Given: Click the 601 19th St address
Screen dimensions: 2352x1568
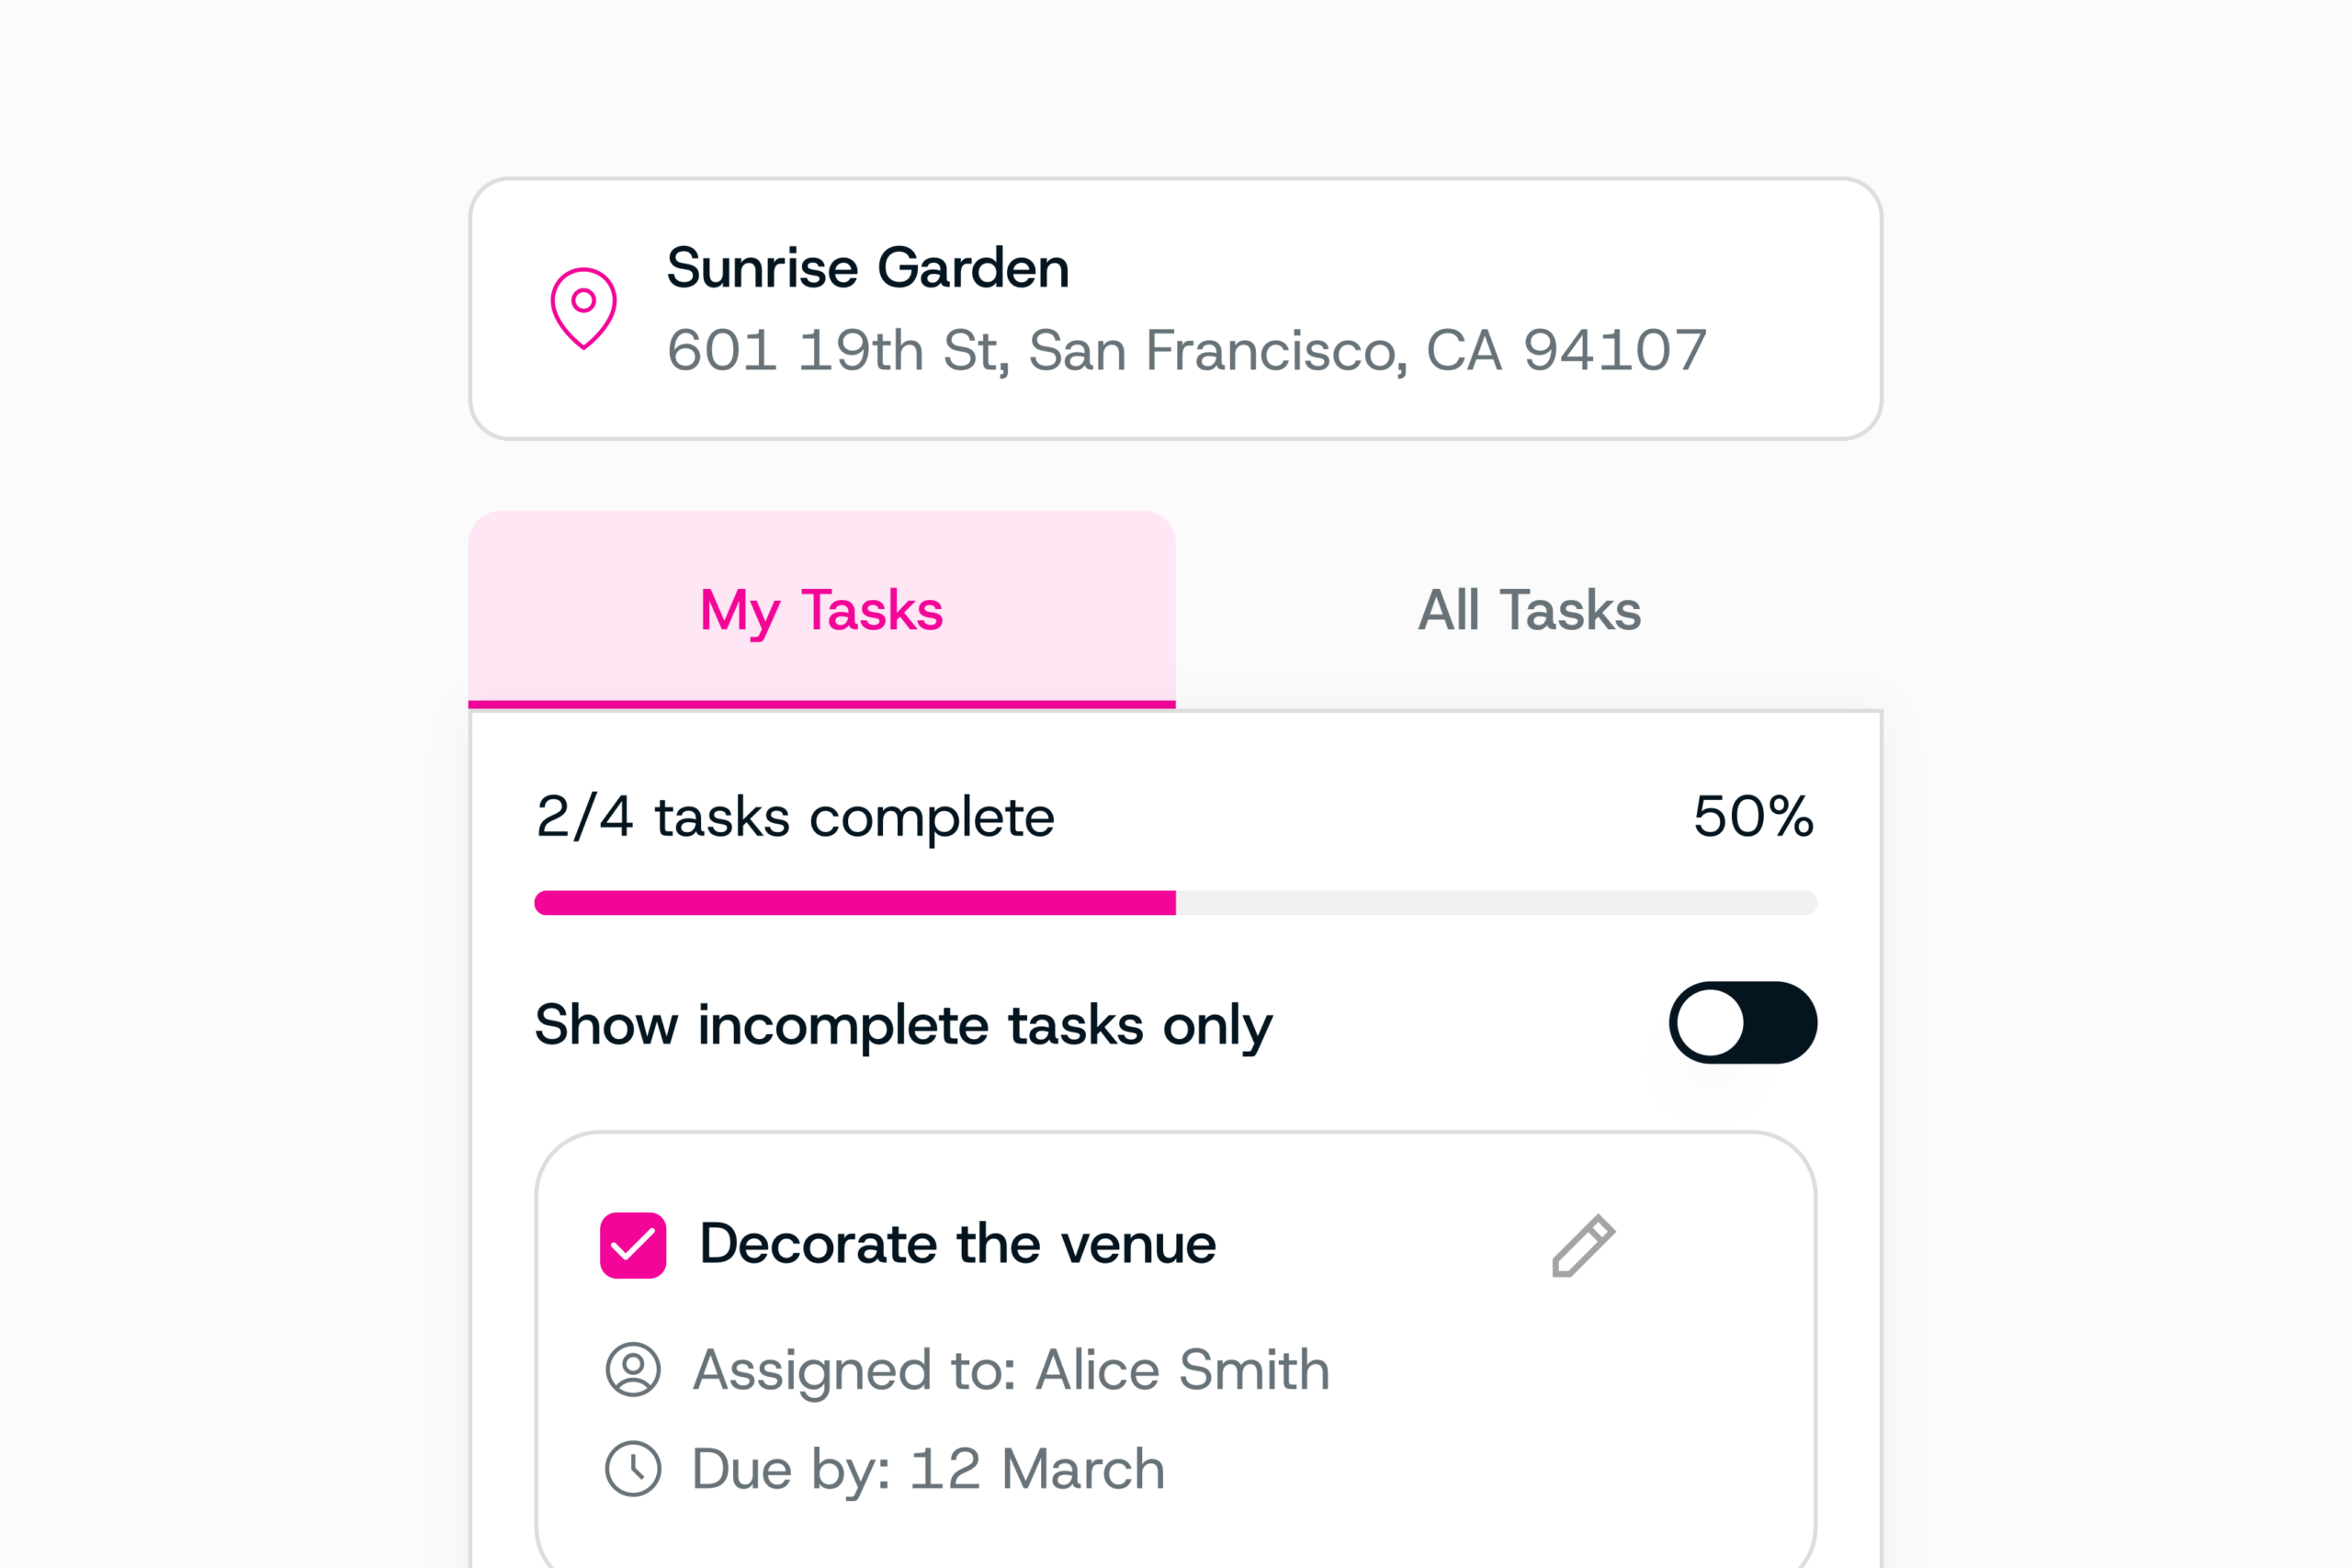Looking at the screenshot, I should pyautogui.click(x=1187, y=350).
